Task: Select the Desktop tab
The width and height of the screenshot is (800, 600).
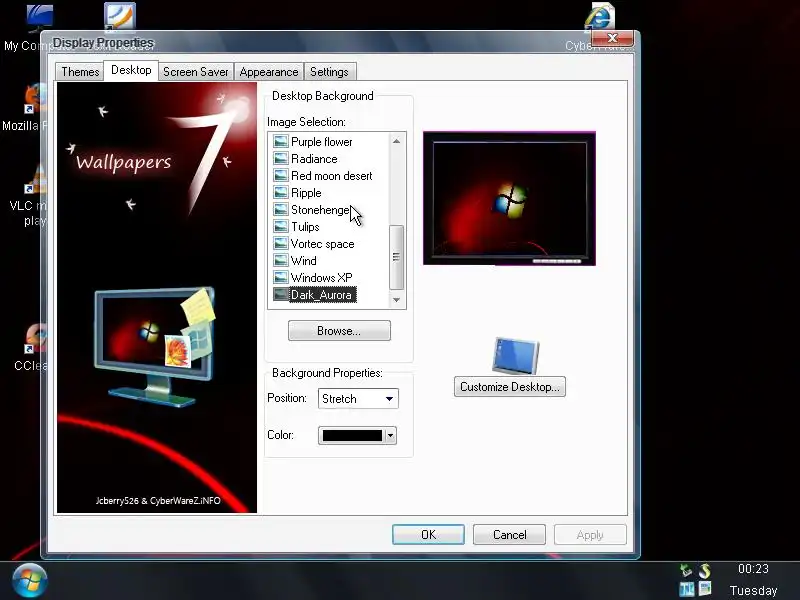Action: point(131,70)
